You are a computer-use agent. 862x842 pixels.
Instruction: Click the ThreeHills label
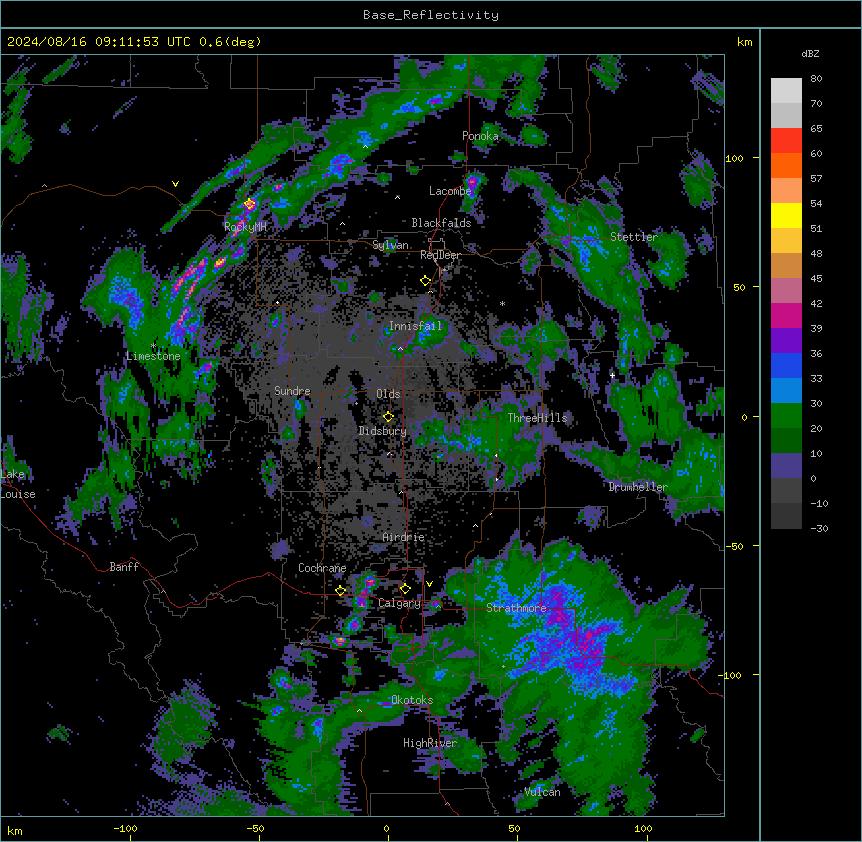537,418
